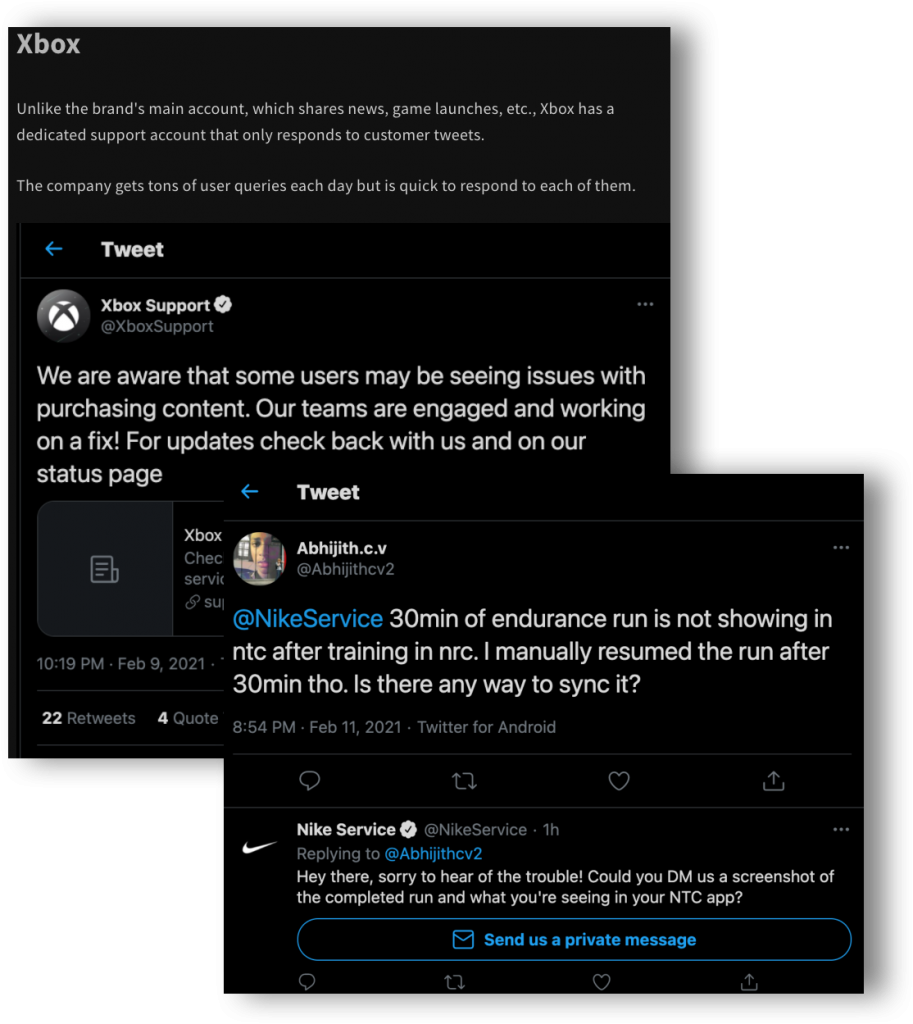Share the Nike Service reply
The height and width of the screenshot is (1024, 913).
point(748,983)
